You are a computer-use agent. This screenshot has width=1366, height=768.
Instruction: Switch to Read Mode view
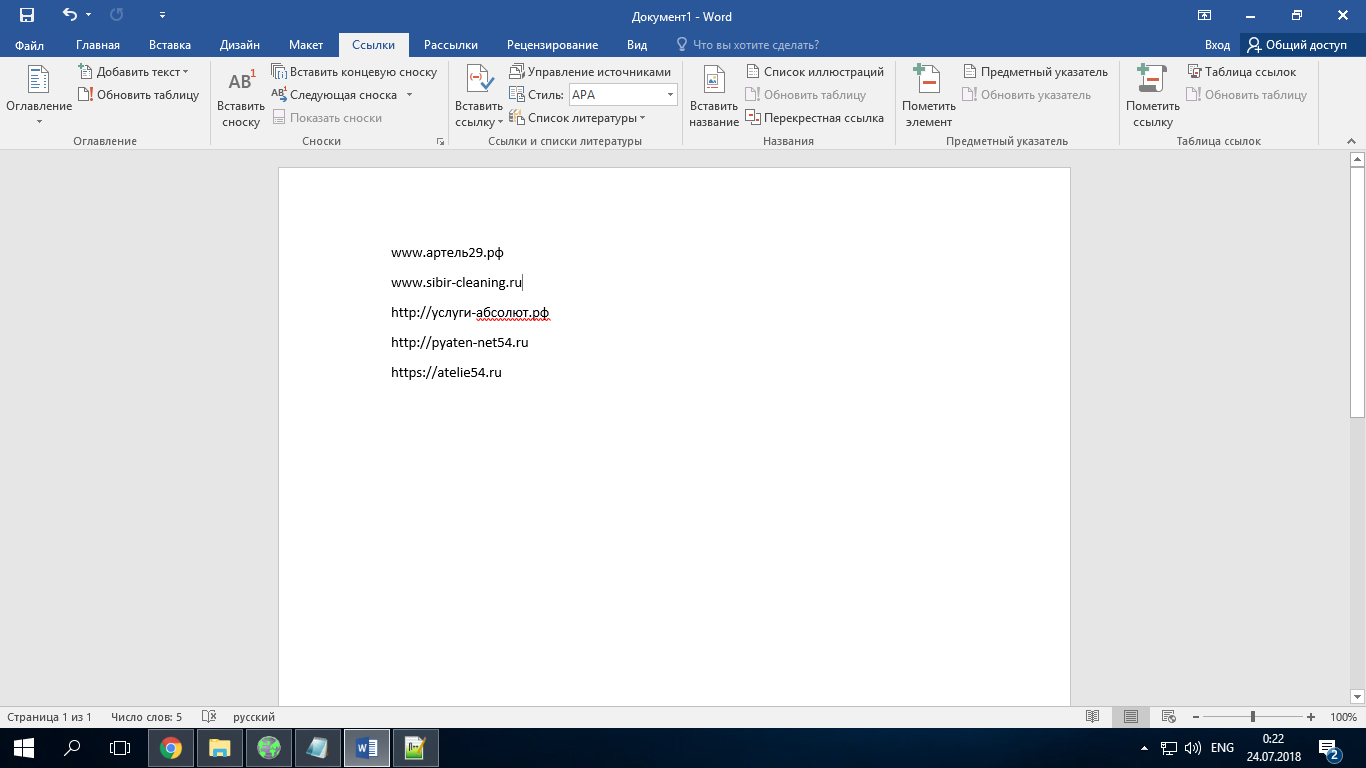1093,717
